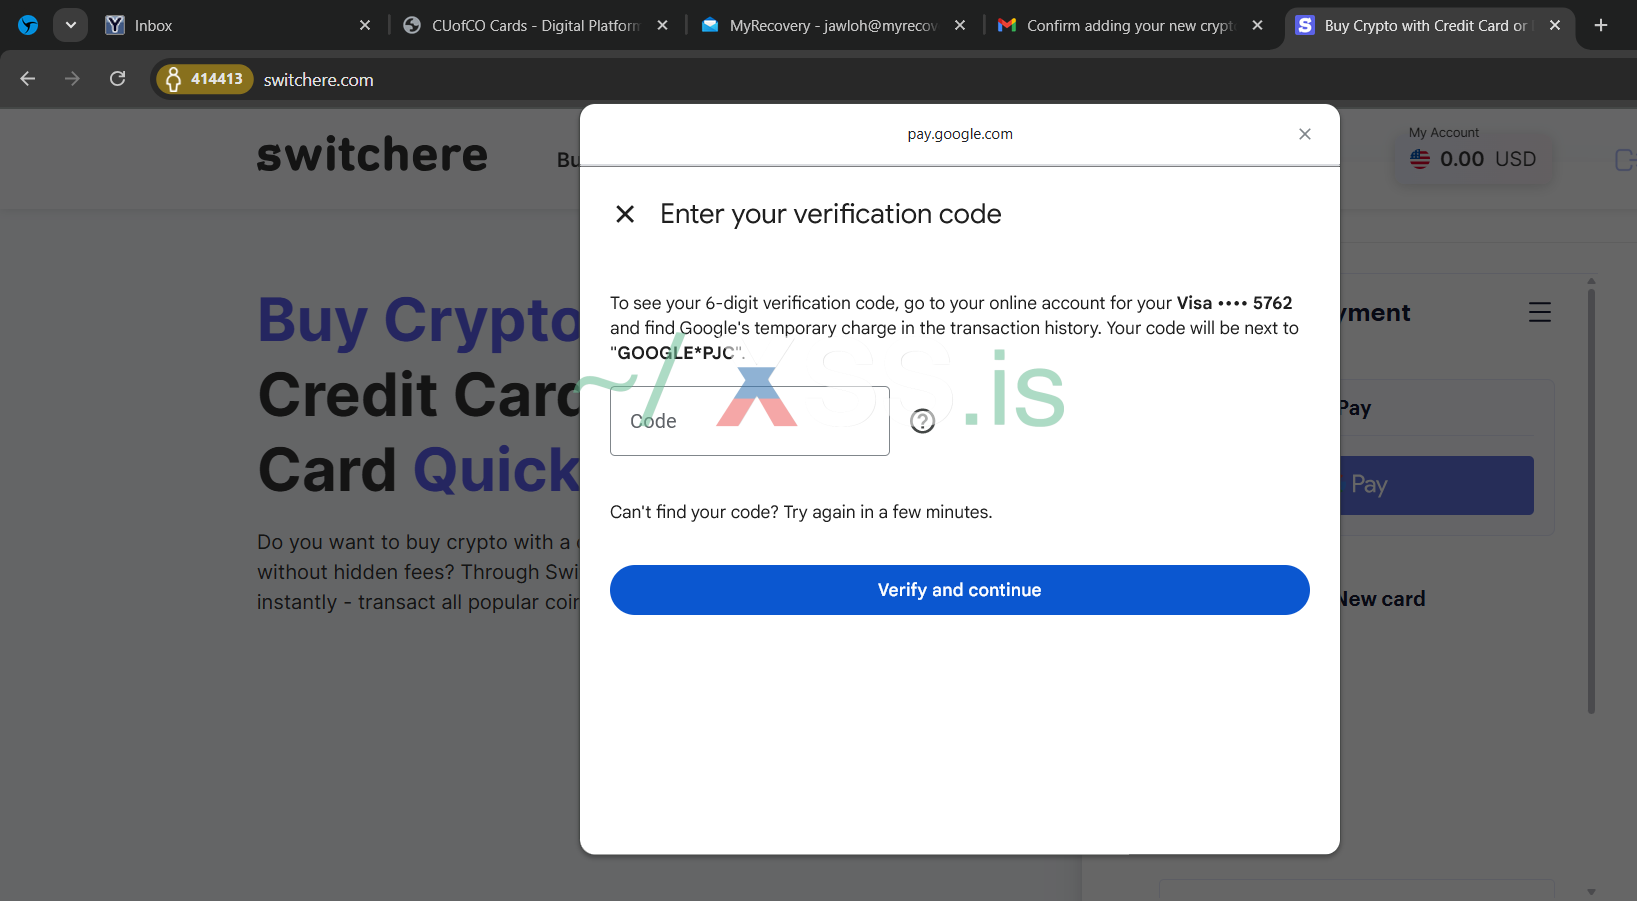Select the Gmail Confirm adding crypto tab
This screenshot has width=1637, height=901.
1125,26
